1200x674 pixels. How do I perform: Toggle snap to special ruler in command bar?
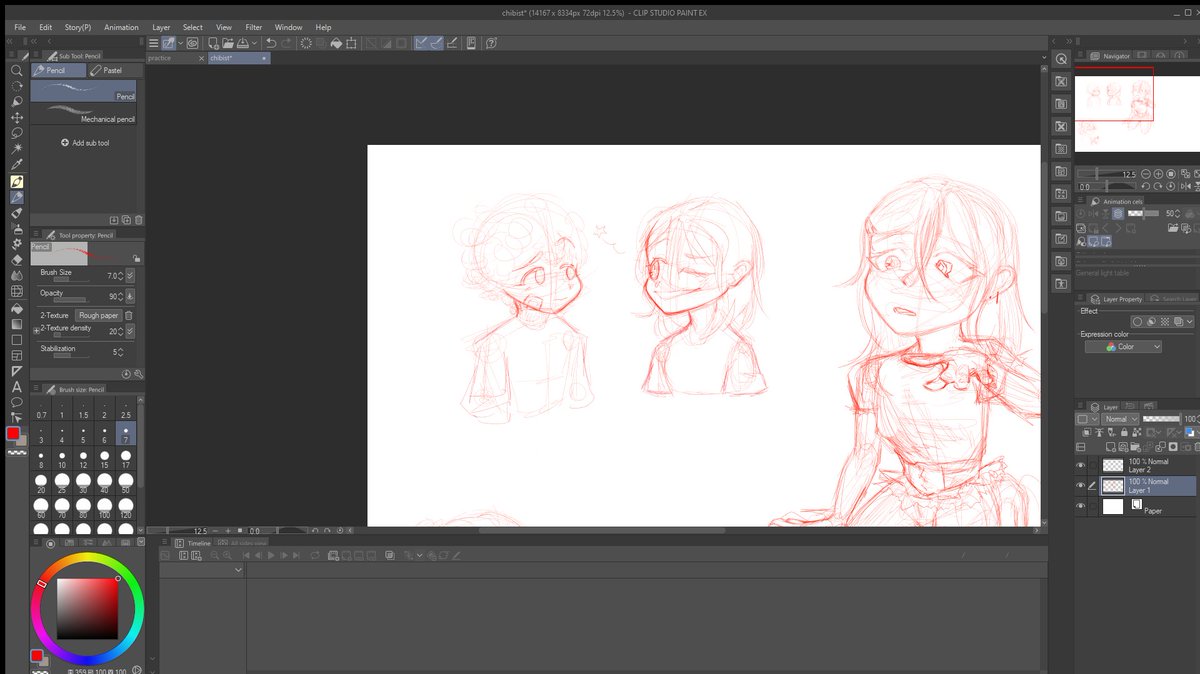click(437, 43)
